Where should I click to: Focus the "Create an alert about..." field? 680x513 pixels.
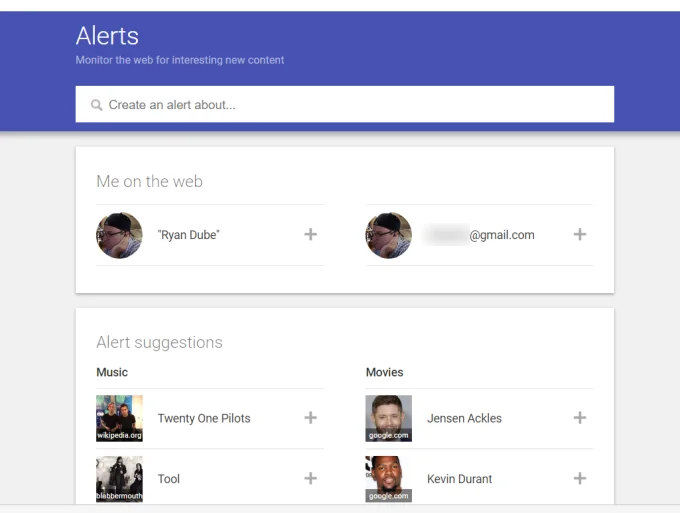(x=345, y=104)
